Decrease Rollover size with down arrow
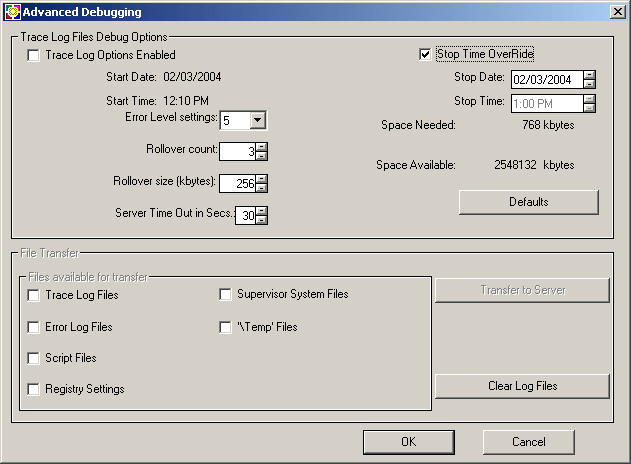The image size is (631, 464). [x=262, y=188]
